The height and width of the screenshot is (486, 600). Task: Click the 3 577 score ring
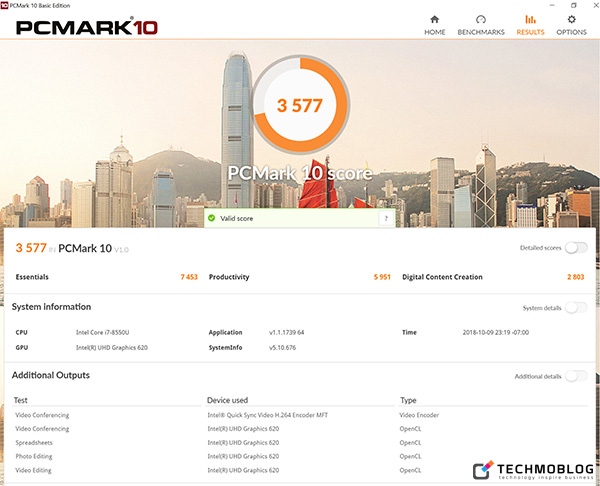(x=300, y=104)
